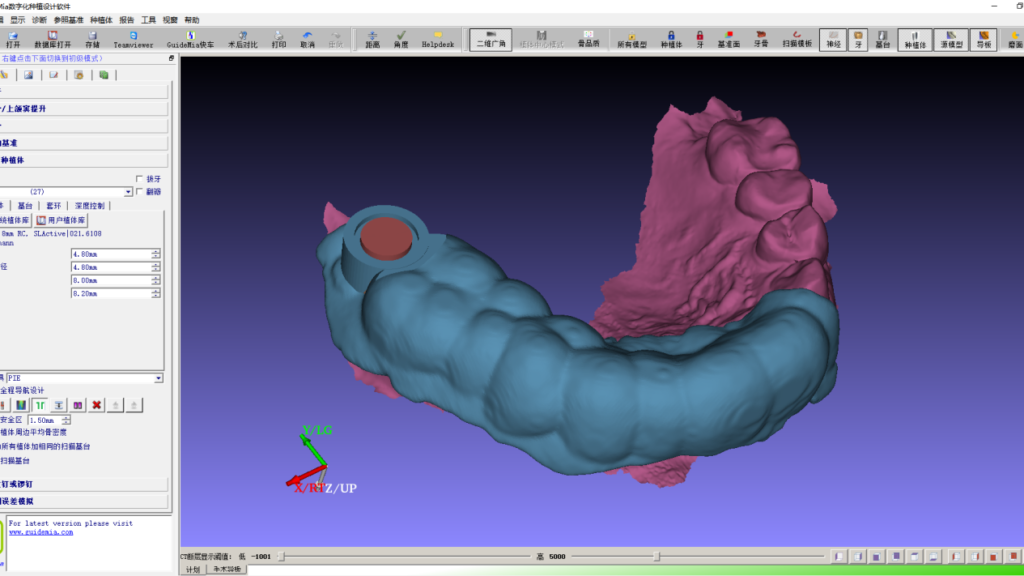Click the 基台 (abutment) toolbar icon
The image size is (1024, 576).
pyautogui.click(x=884, y=40)
